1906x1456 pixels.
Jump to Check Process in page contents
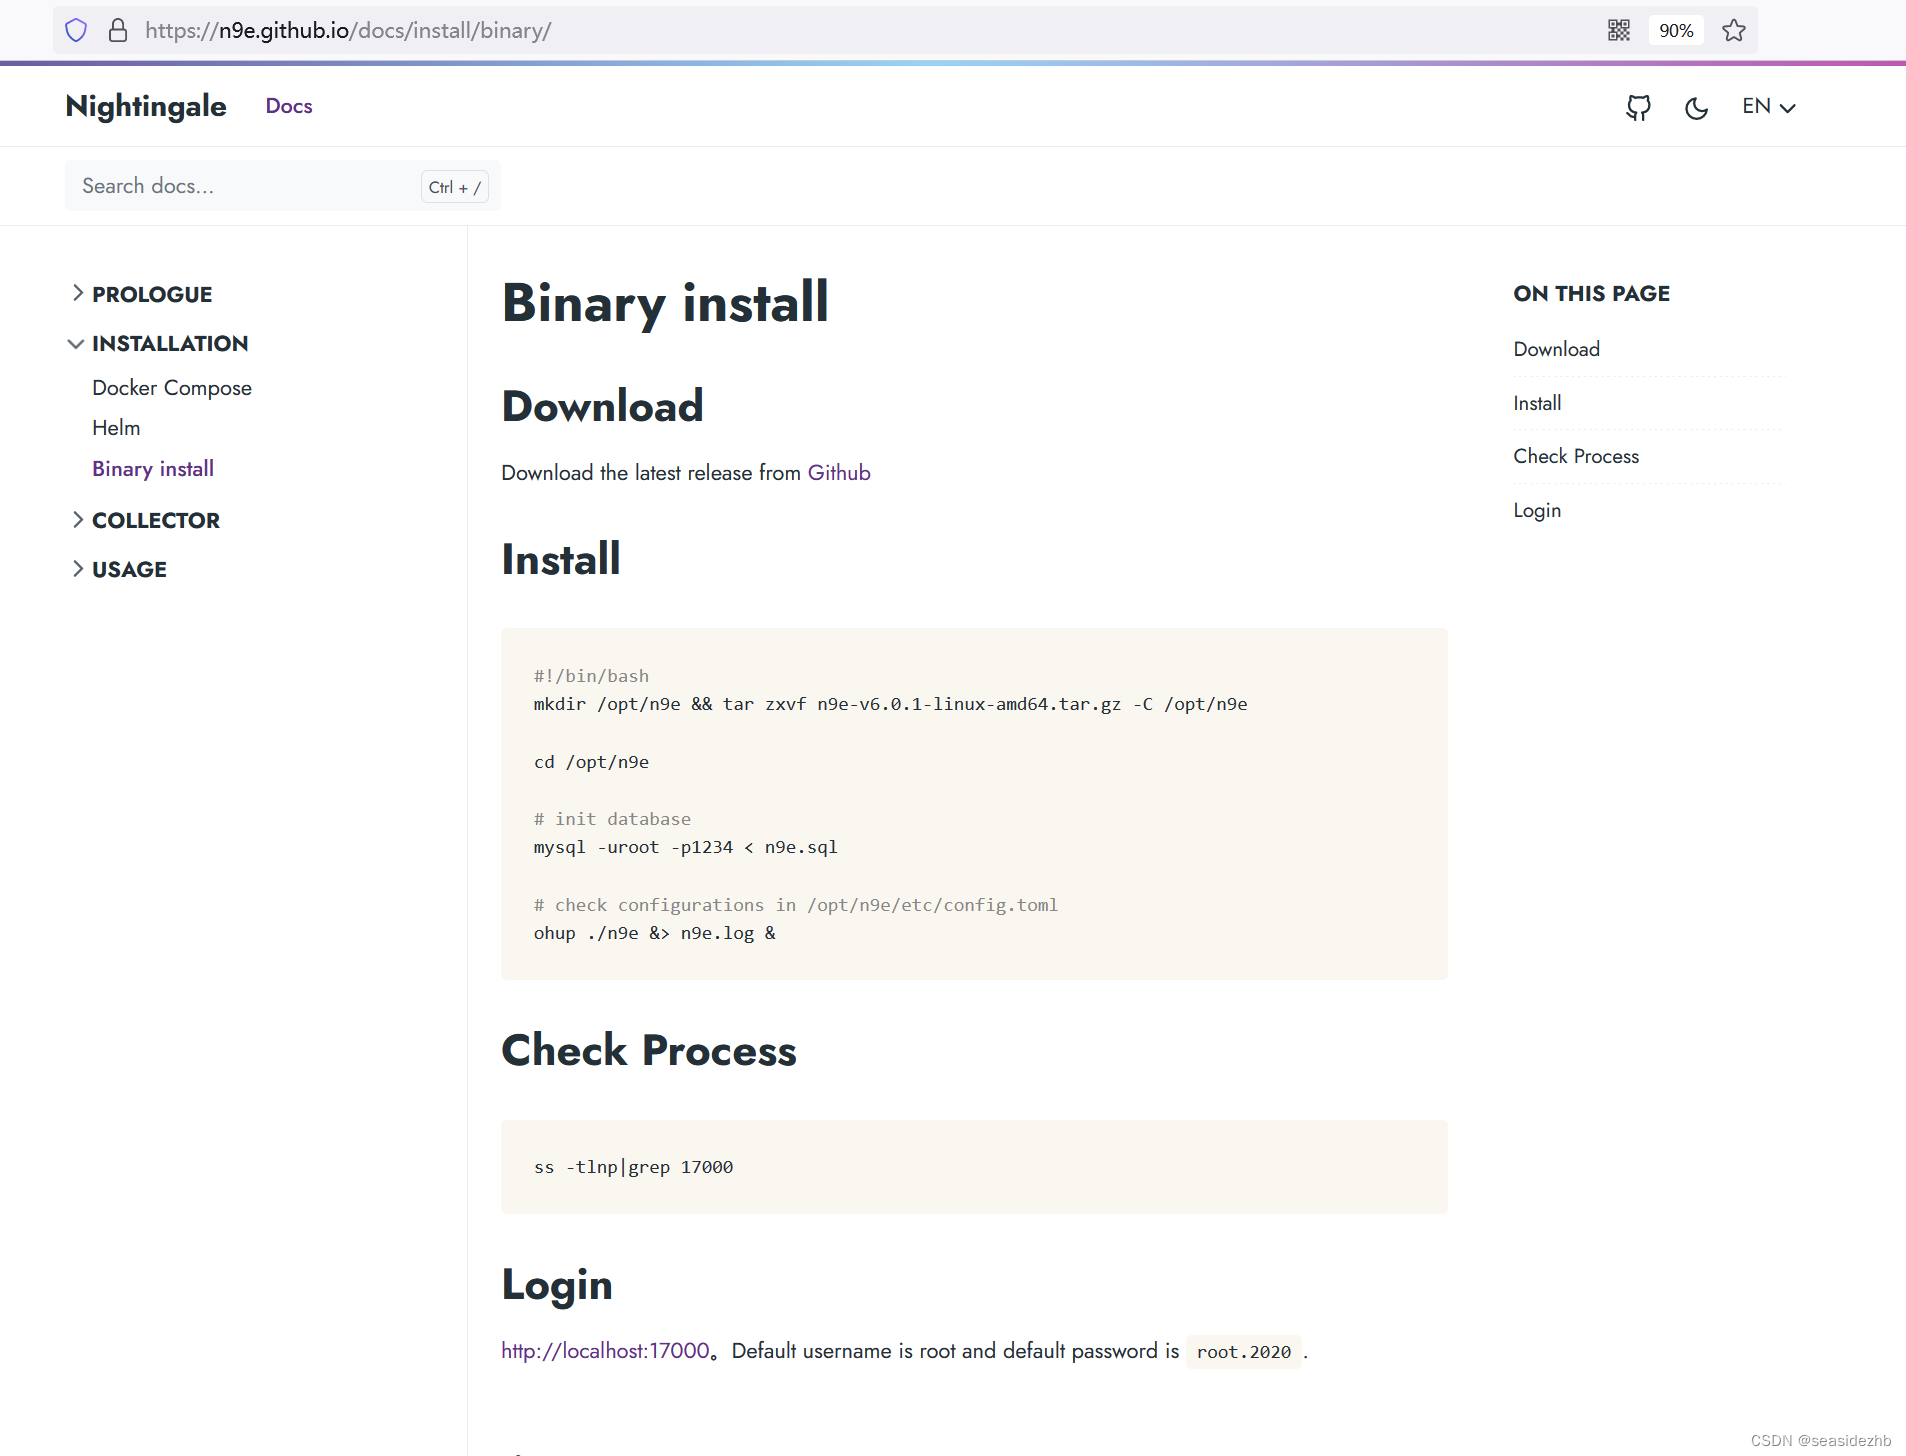(1576, 456)
